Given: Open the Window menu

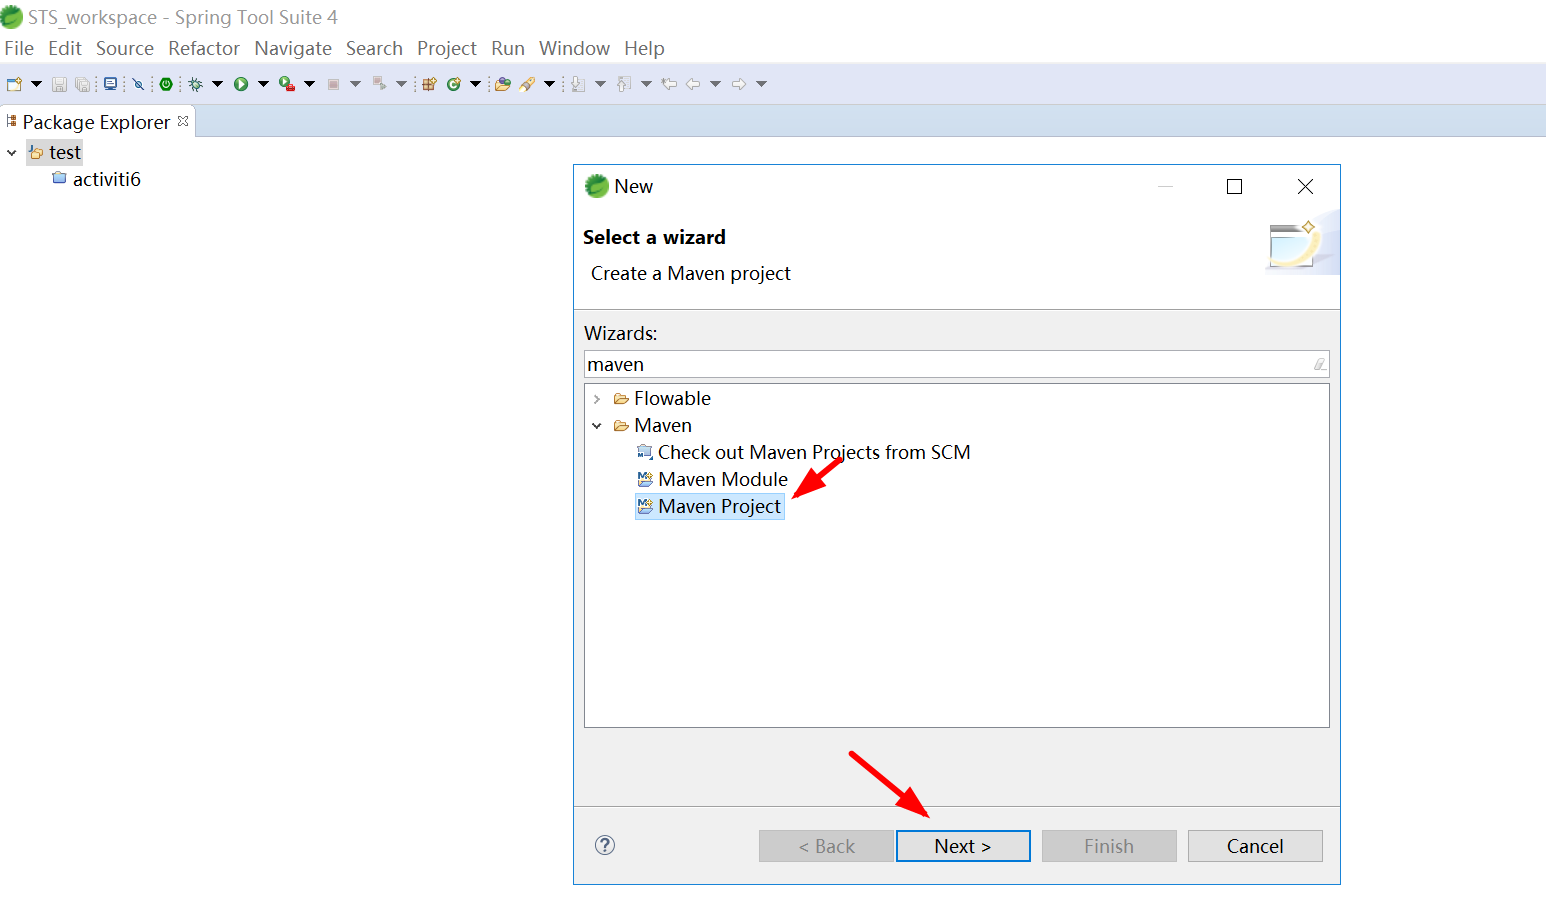Looking at the screenshot, I should click(x=574, y=48).
